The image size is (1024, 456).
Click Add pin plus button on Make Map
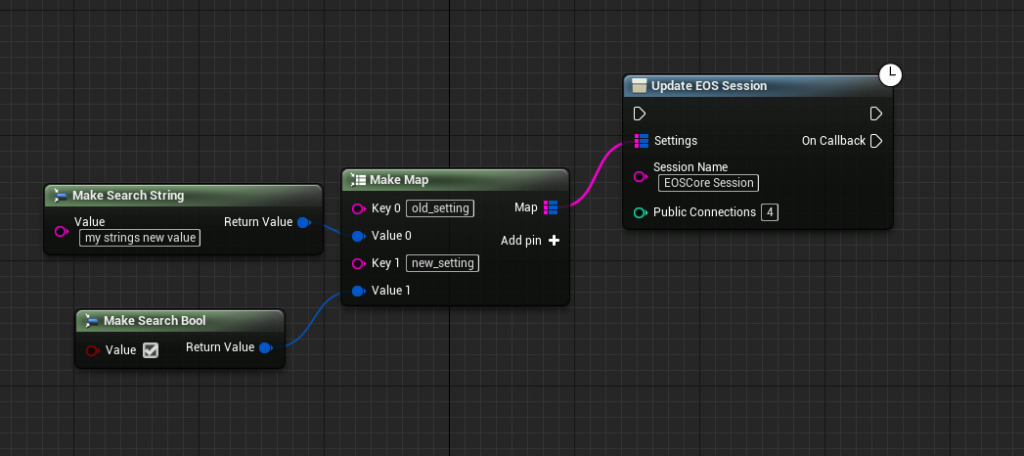click(553, 241)
